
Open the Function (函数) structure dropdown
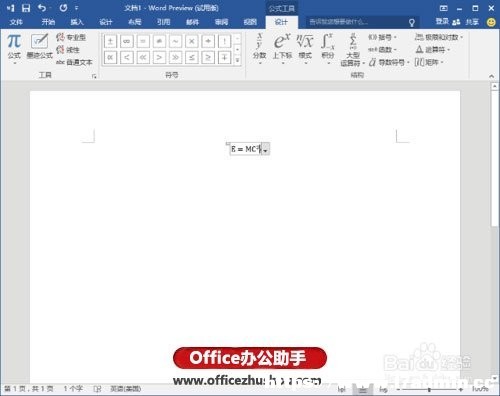pos(382,50)
